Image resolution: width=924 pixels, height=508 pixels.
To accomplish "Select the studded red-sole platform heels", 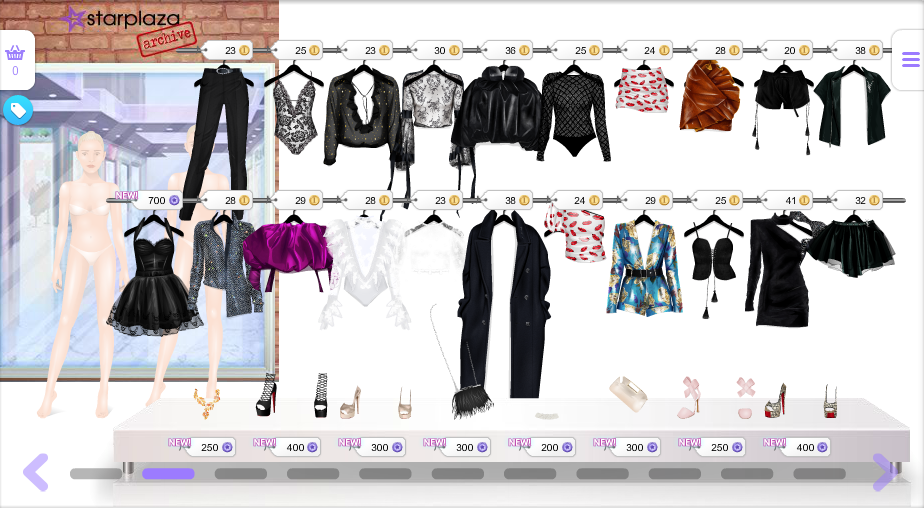I will coord(776,401).
